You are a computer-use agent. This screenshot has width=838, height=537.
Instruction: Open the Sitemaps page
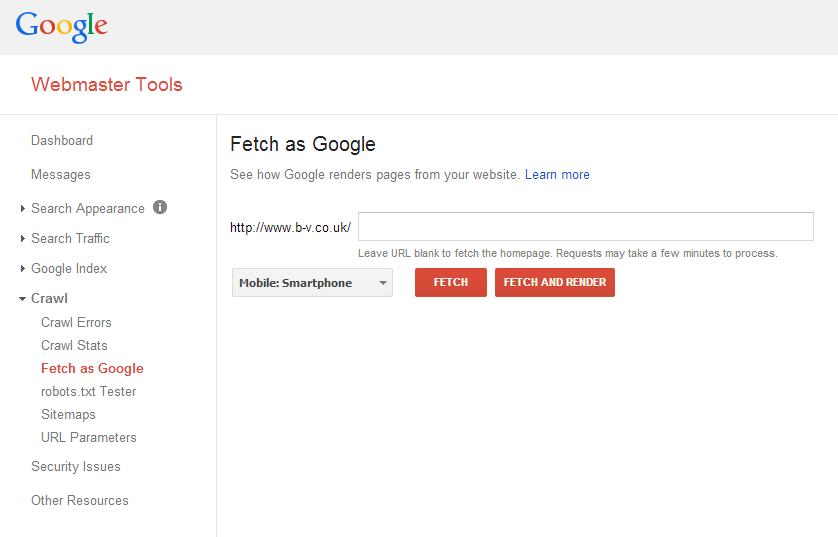[68, 415]
